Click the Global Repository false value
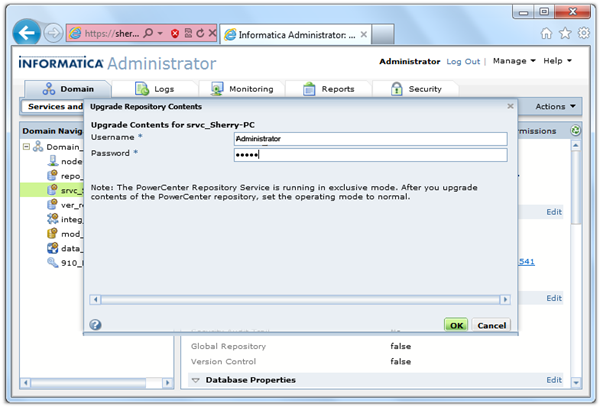Screen dimensions: 600x407 (x=401, y=346)
